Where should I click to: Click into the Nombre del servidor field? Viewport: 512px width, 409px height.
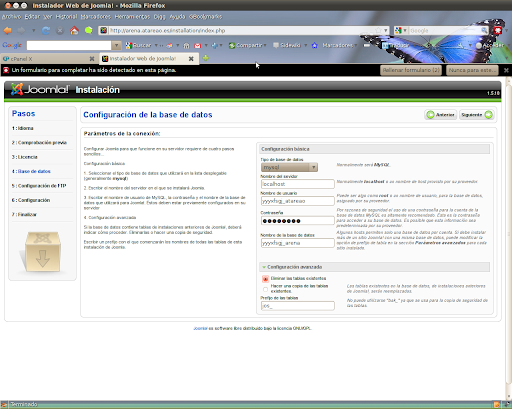click(x=297, y=184)
